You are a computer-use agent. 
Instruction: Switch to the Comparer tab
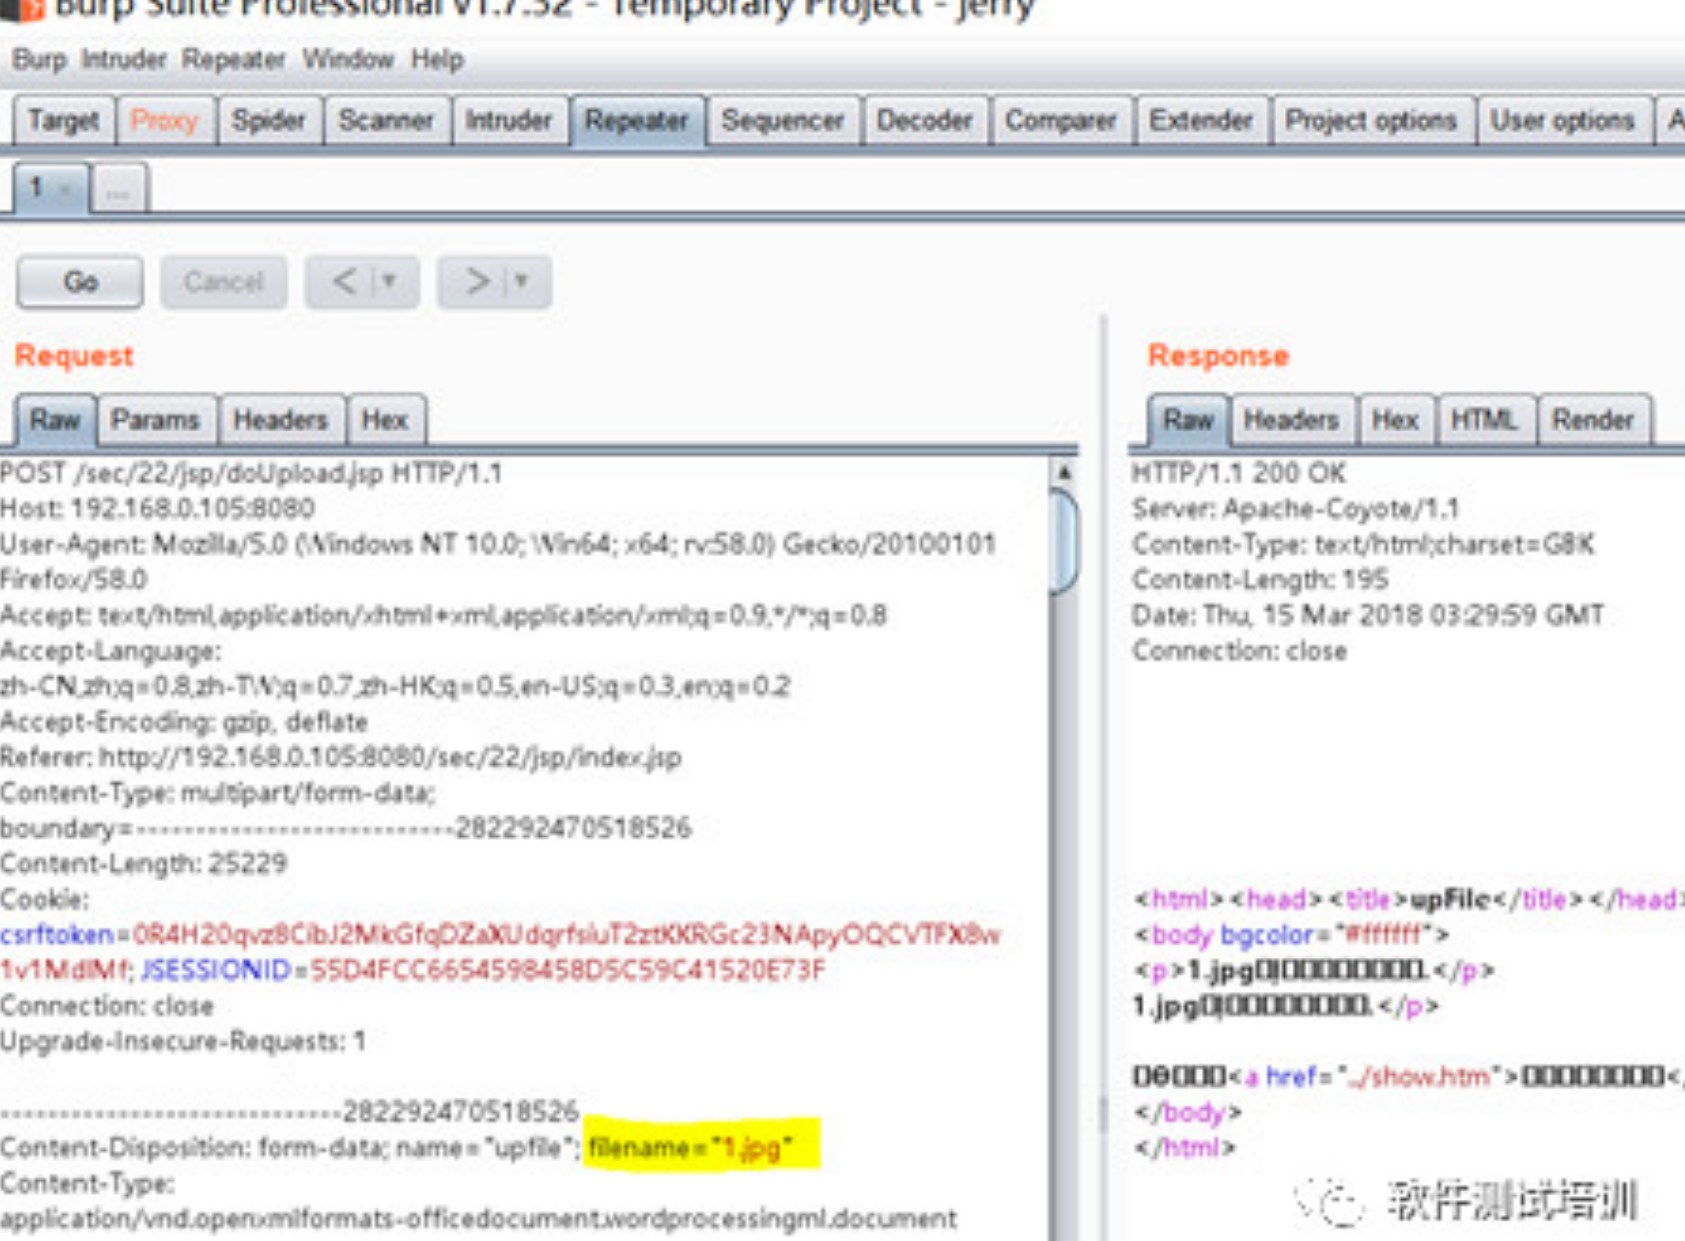[x=1060, y=121]
